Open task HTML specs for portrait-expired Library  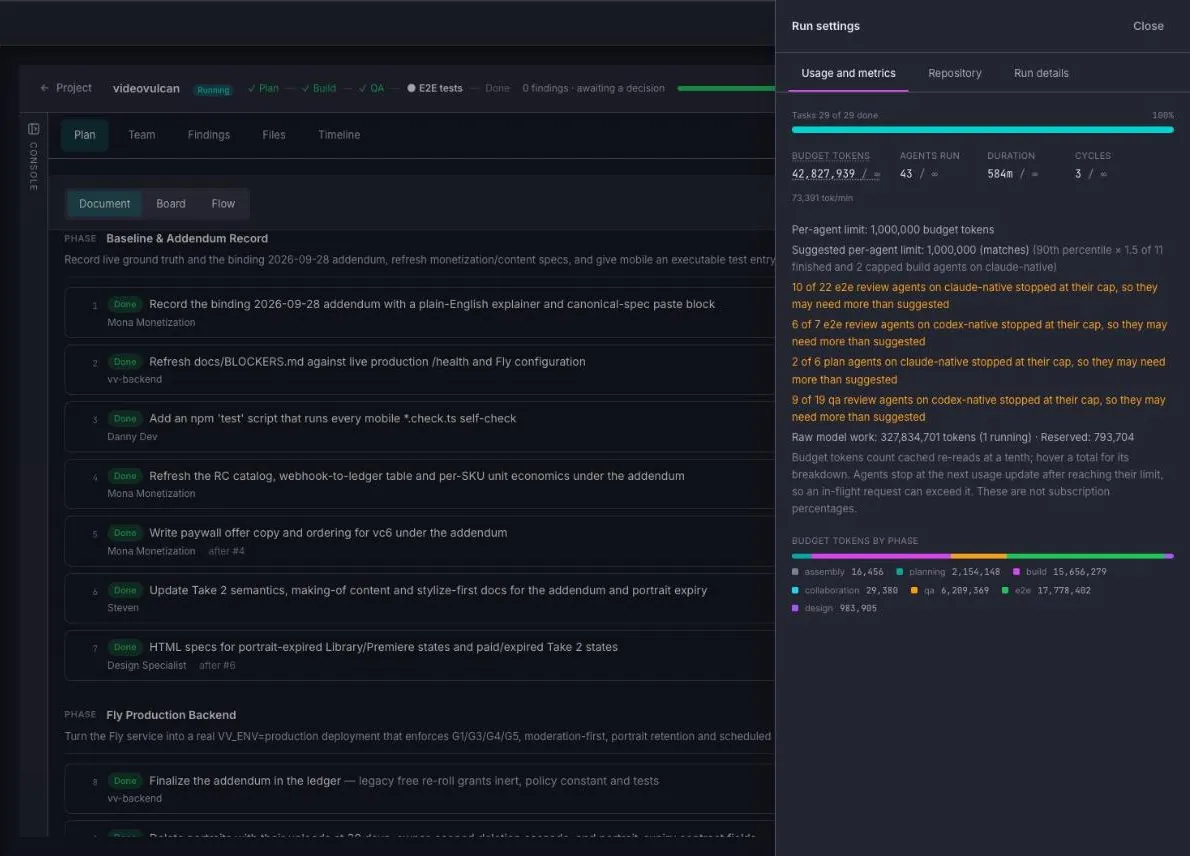pyautogui.click(x=420, y=656)
